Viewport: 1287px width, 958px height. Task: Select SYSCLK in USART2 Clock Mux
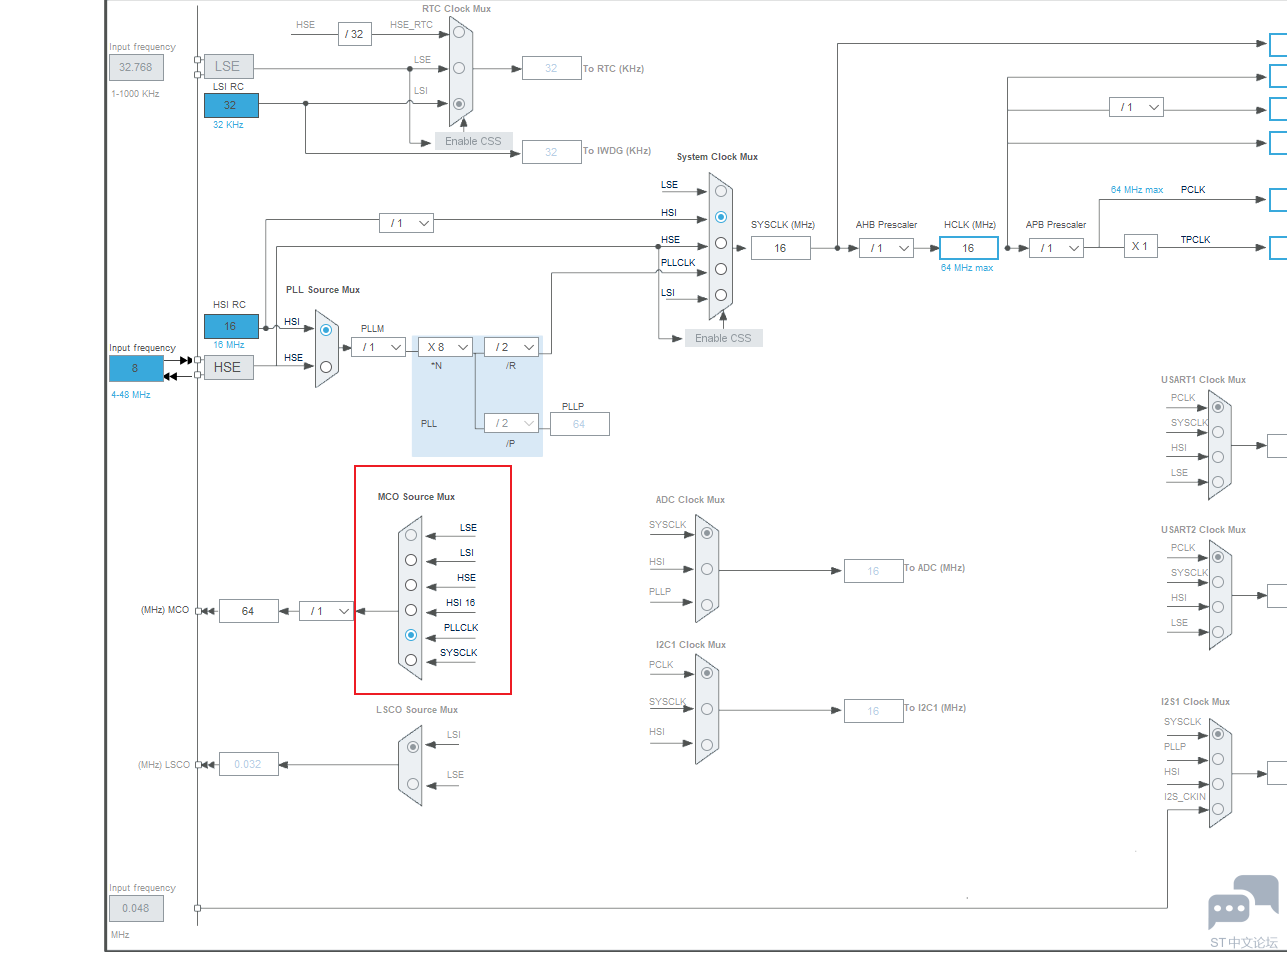click(x=1218, y=582)
